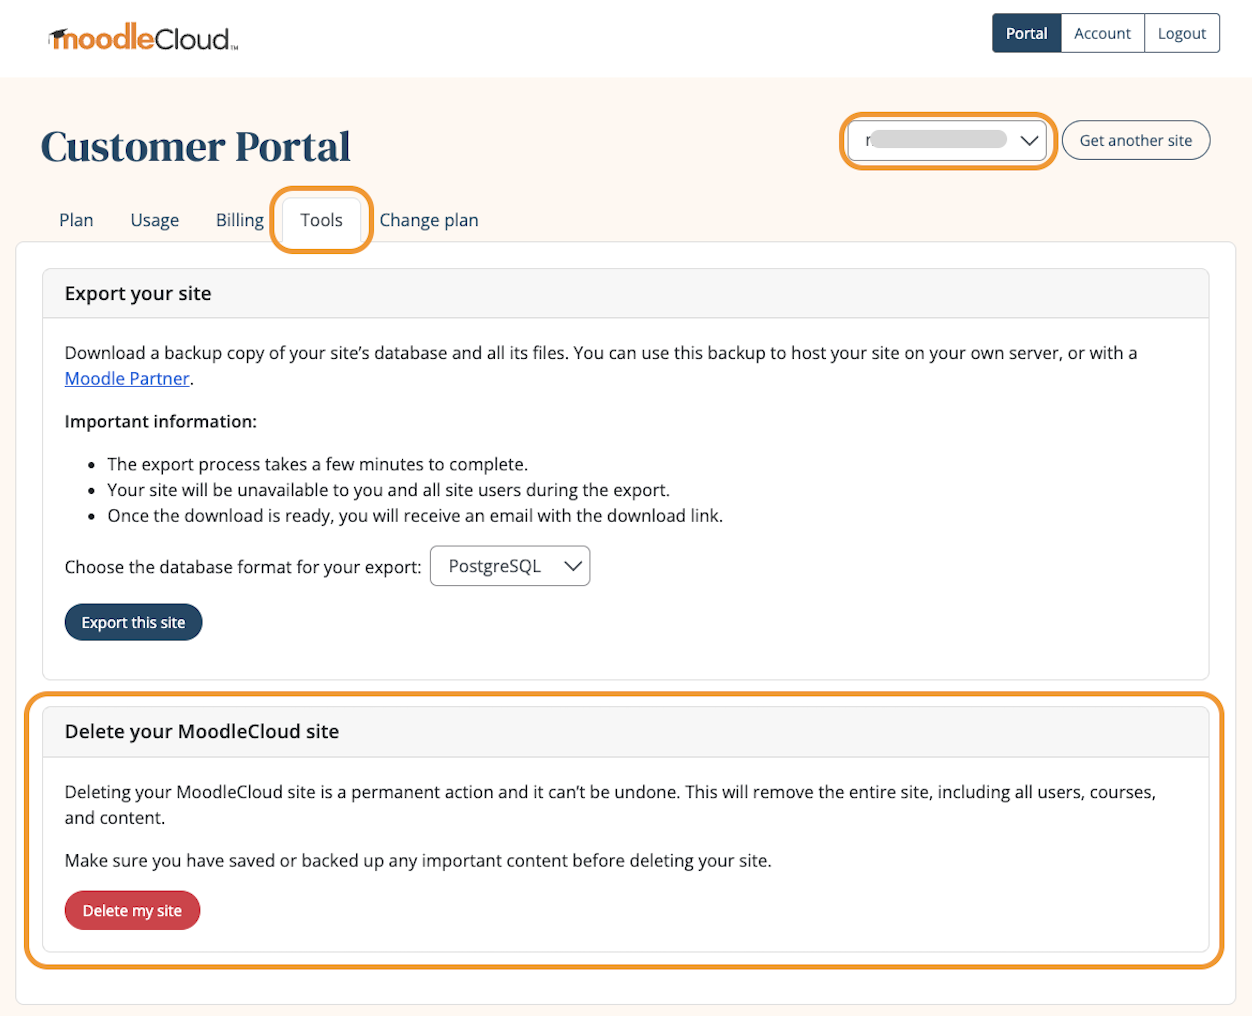Screen dimensions: 1252x1016
Task: Open the site selector dropdown chevron
Action: 1029,141
